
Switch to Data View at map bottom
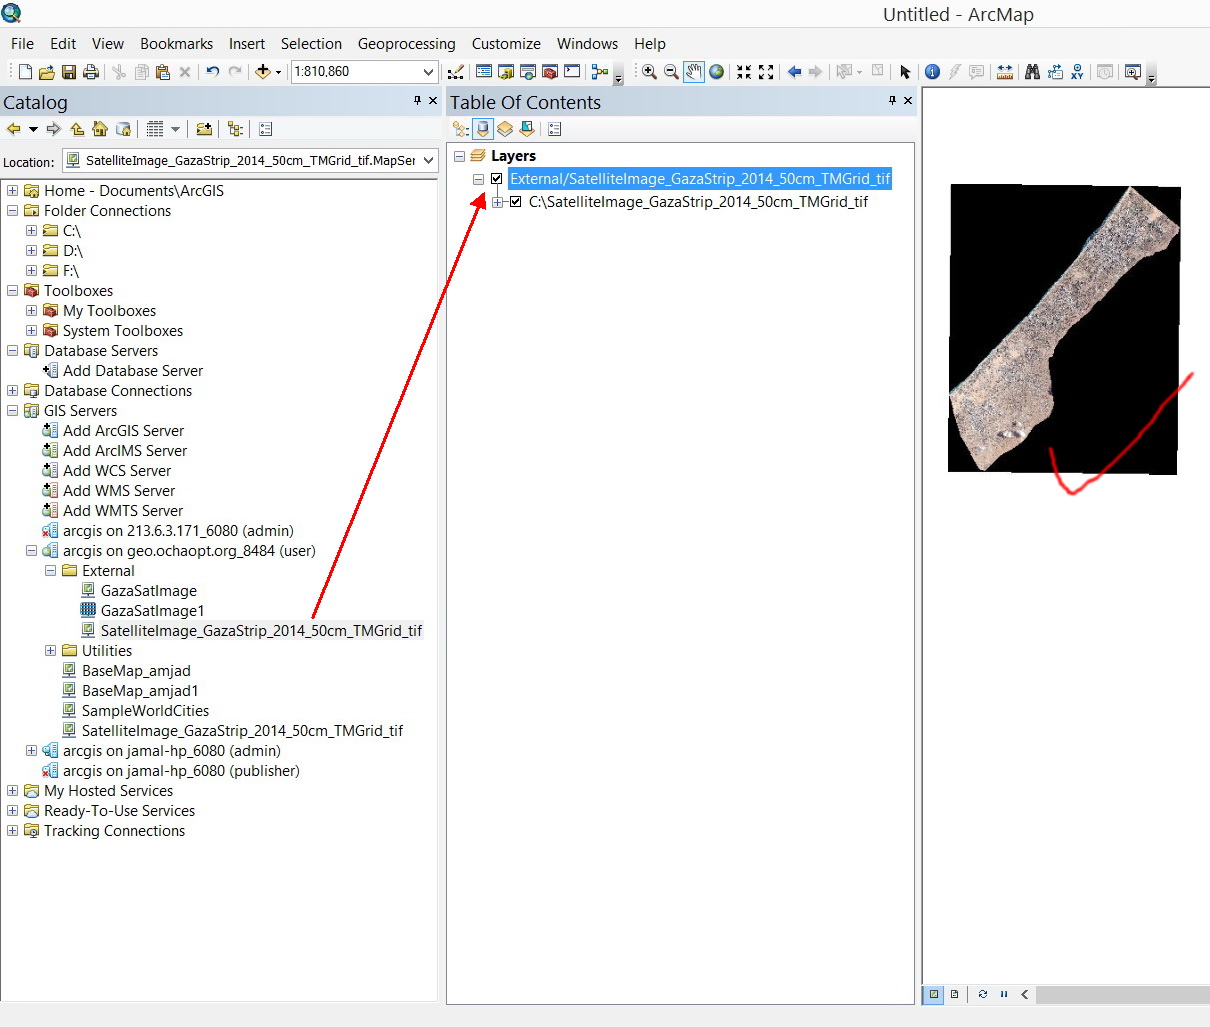tap(934, 994)
